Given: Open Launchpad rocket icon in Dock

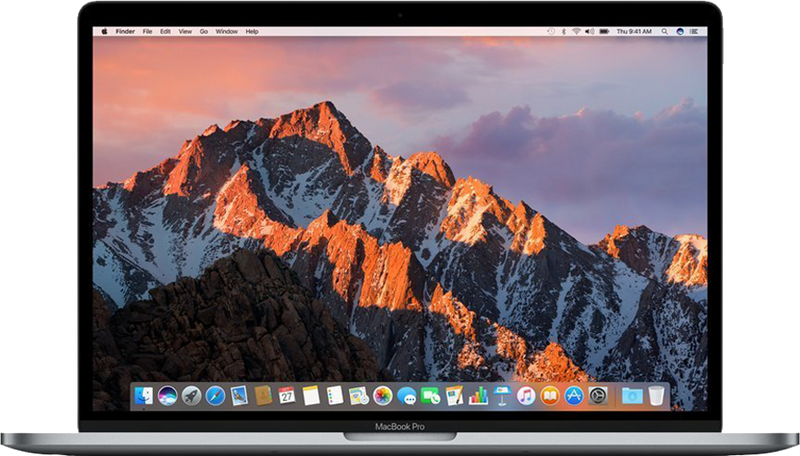Looking at the screenshot, I should (191, 395).
